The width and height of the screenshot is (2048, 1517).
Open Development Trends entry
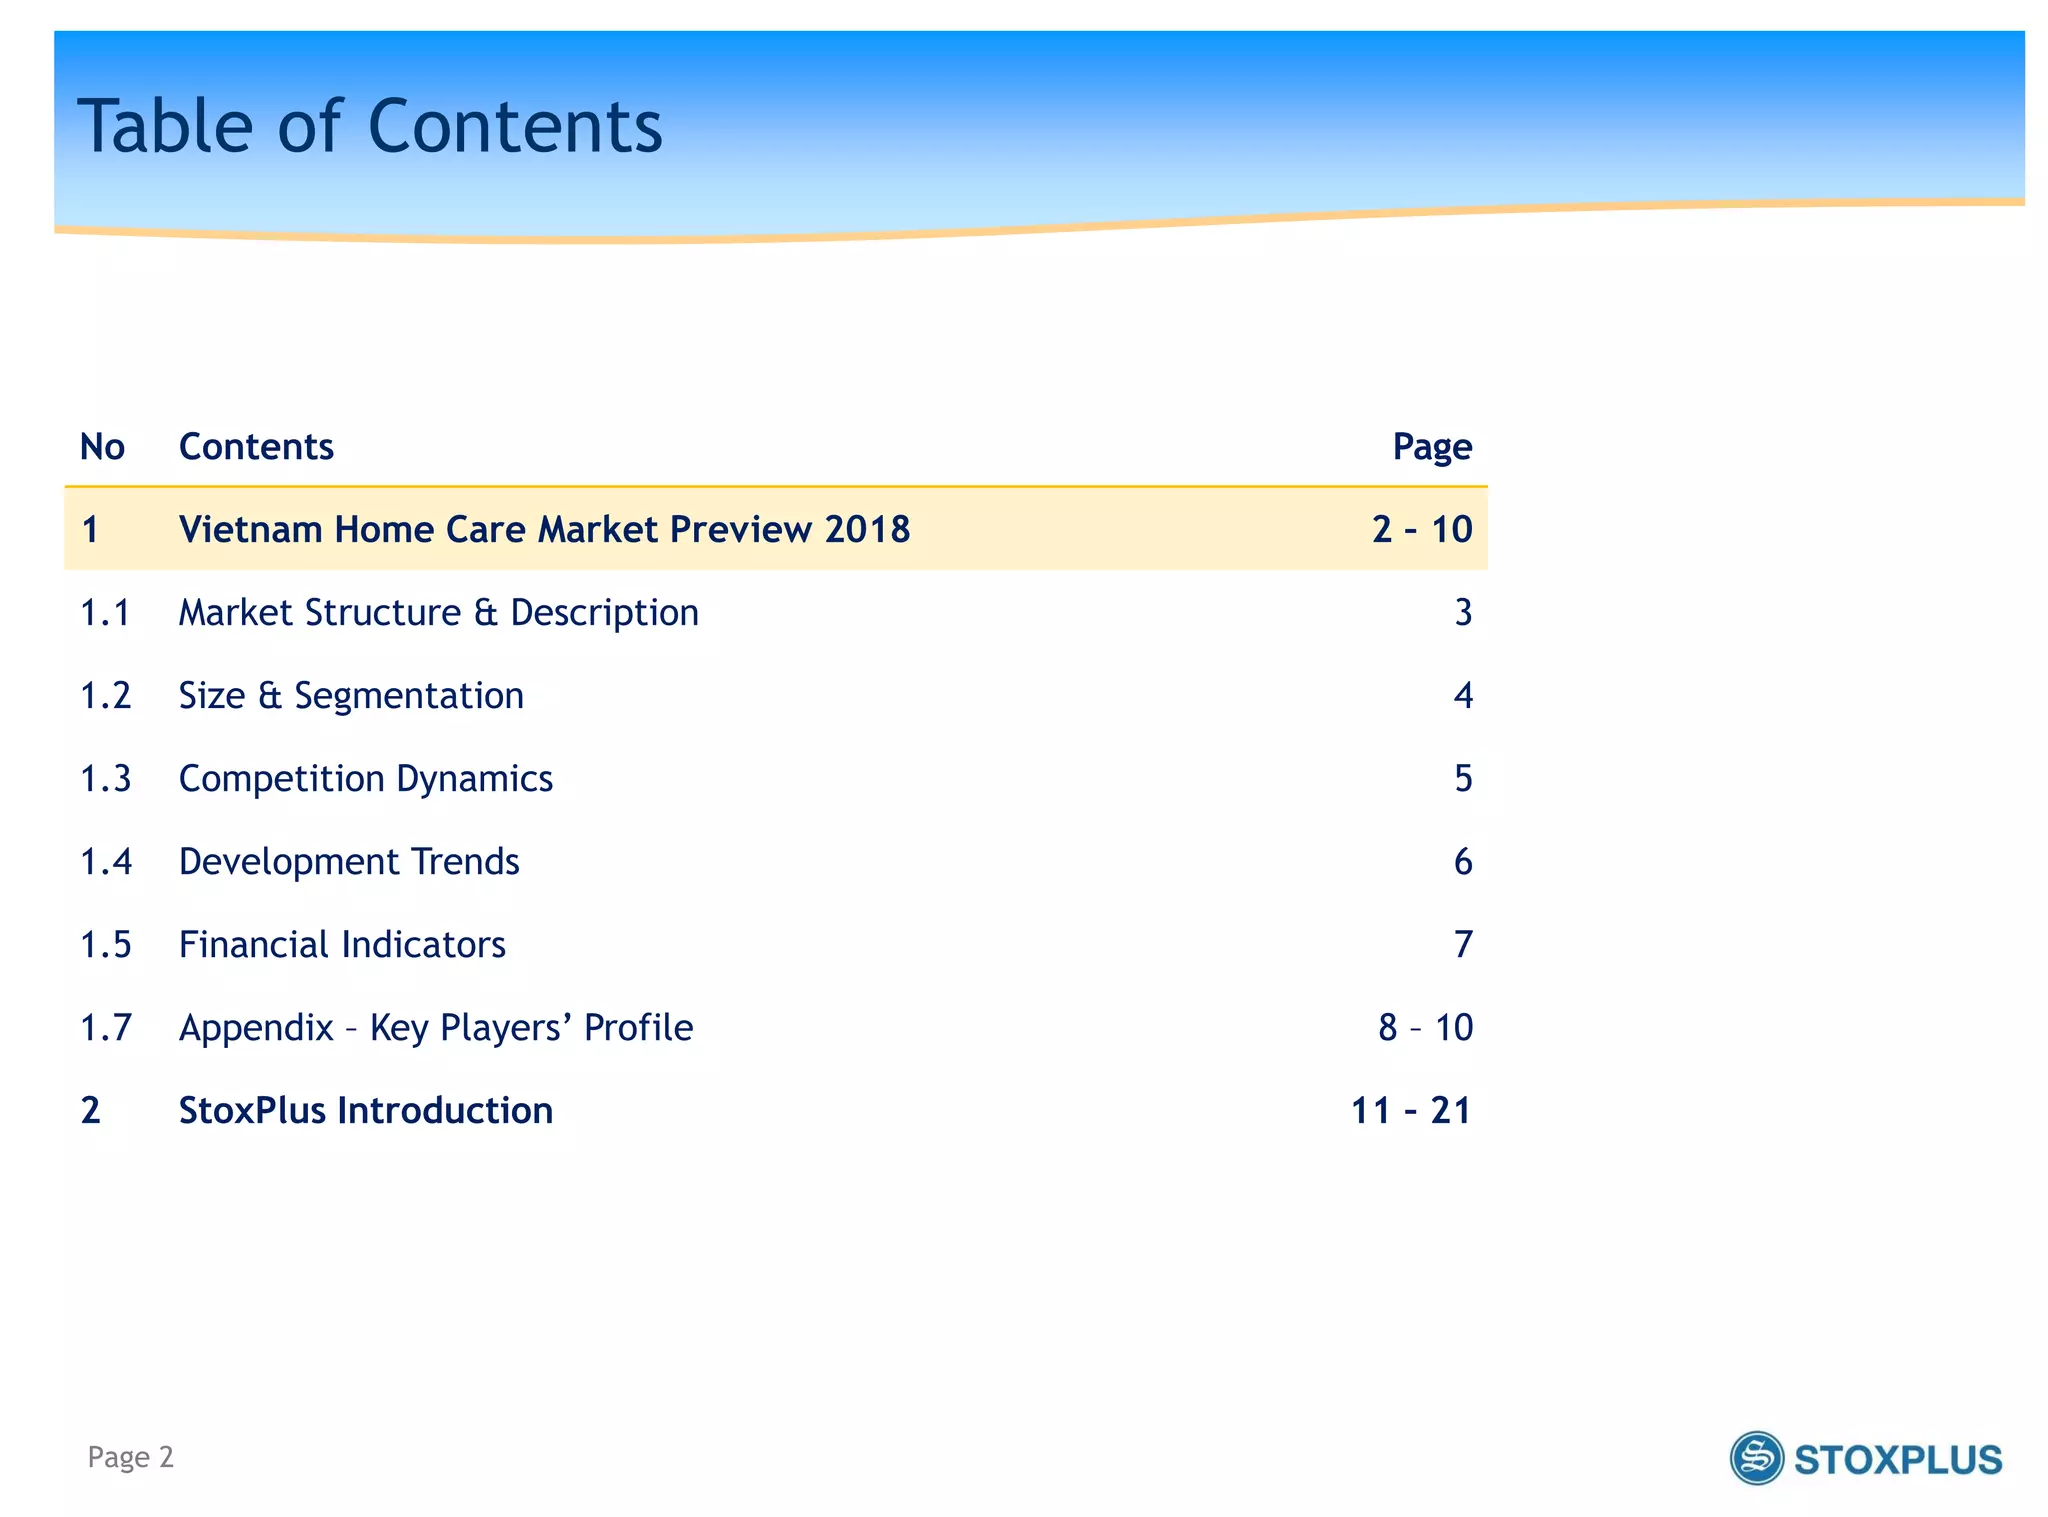pyautogui.click(x=349, y=861)
